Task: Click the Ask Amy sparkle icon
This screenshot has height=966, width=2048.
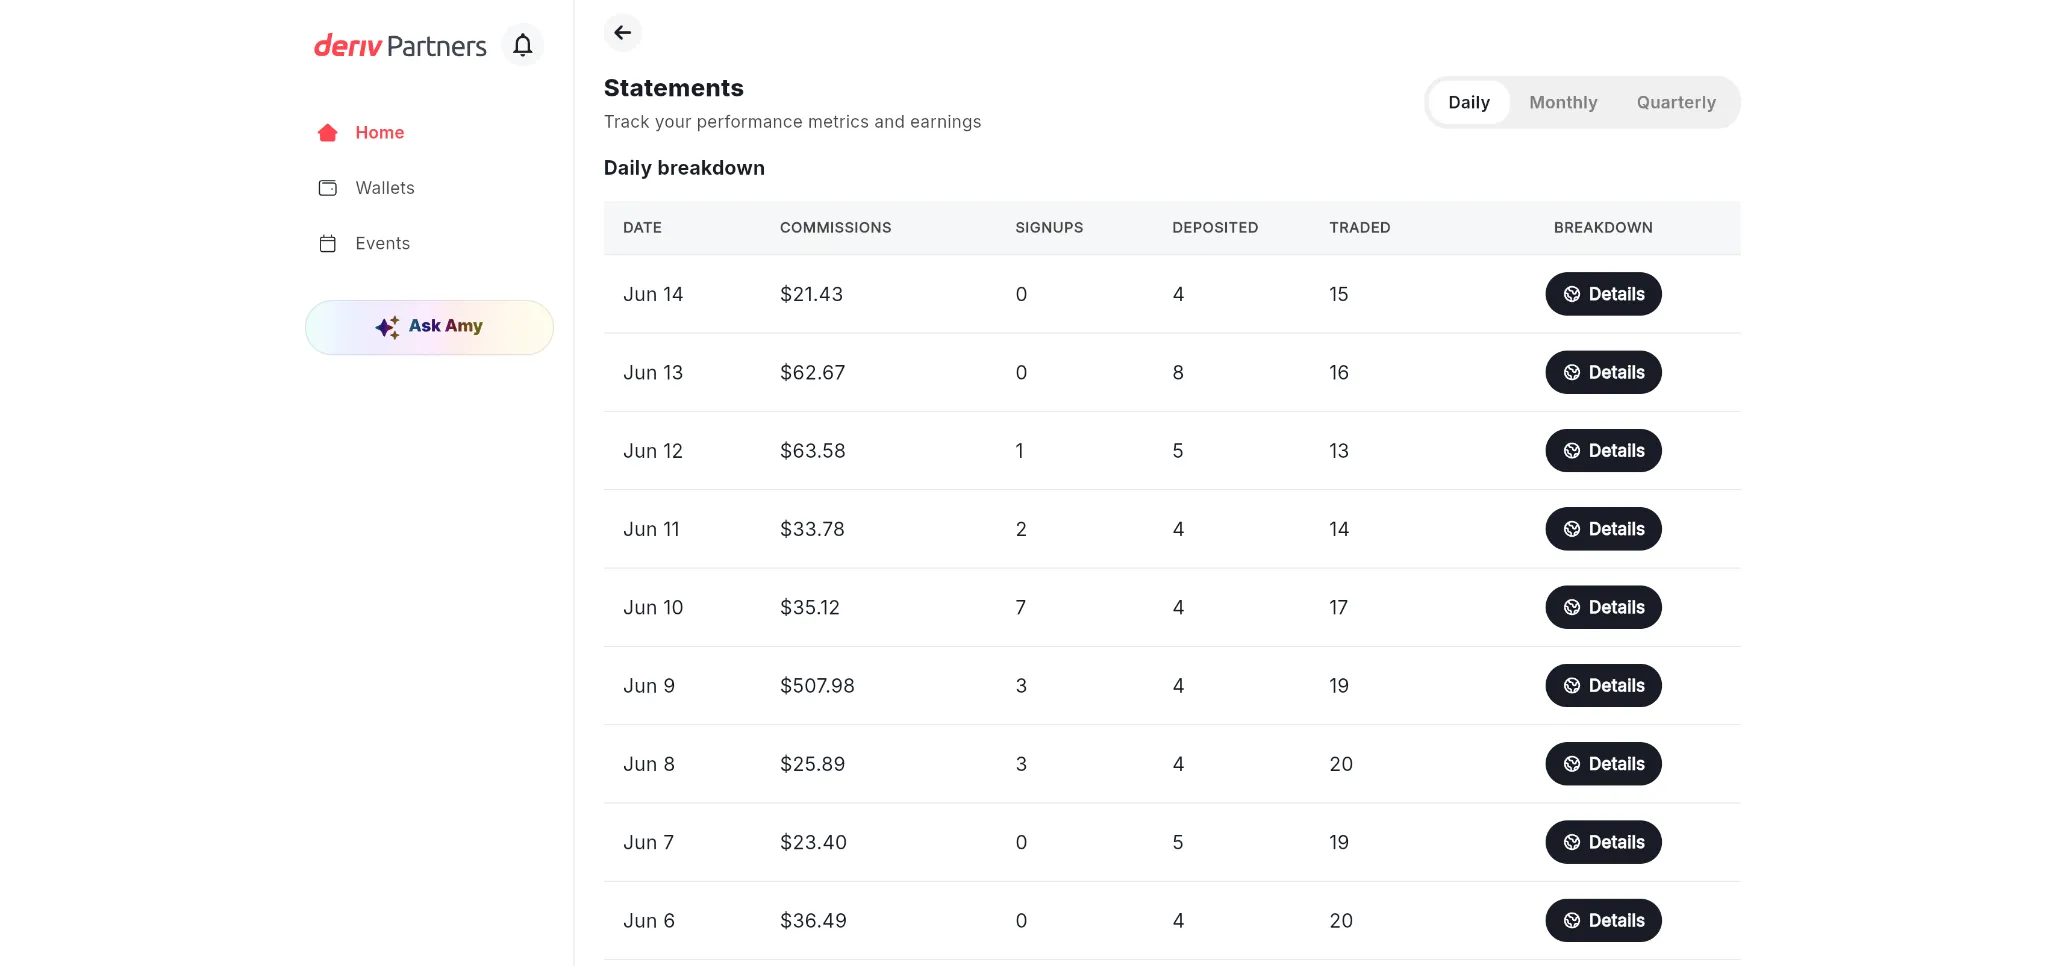Action: coord(387,327)
